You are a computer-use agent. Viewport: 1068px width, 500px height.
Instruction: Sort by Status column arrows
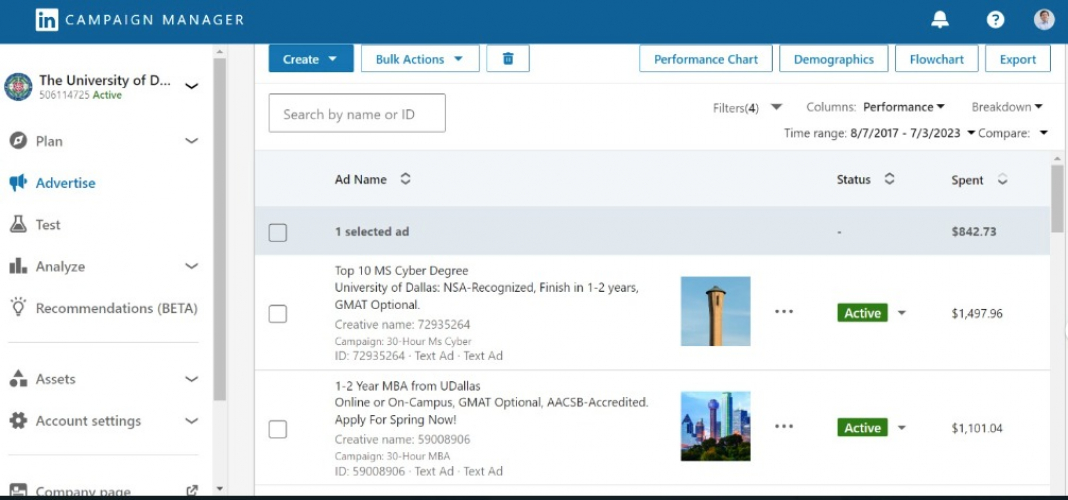click(889, 179)
